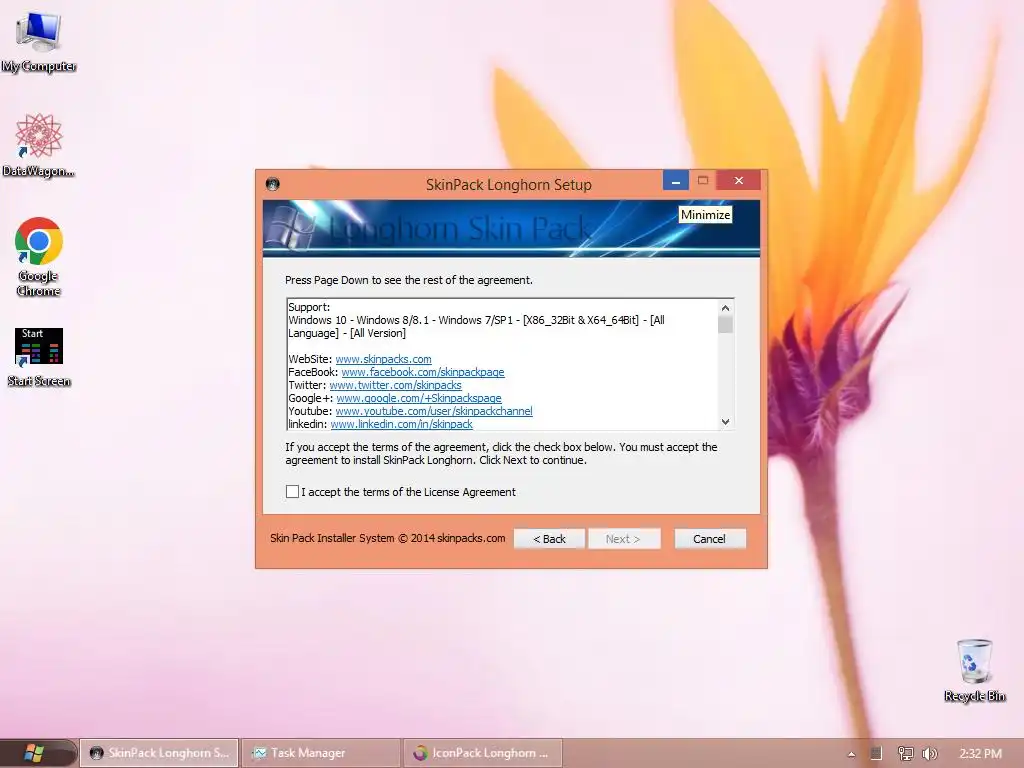Click the 2:32 PM taskbar clock

click(x=980, y=754)
